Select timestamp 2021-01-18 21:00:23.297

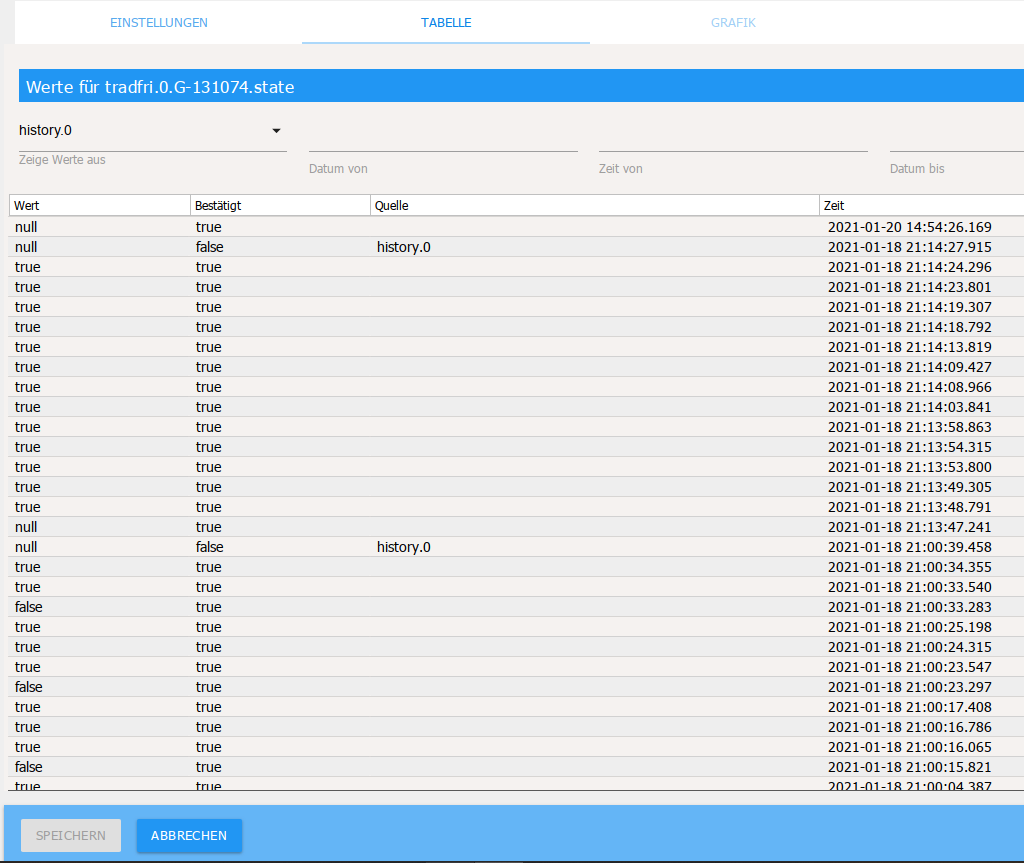pyautogui.click(x=910, y=687)
